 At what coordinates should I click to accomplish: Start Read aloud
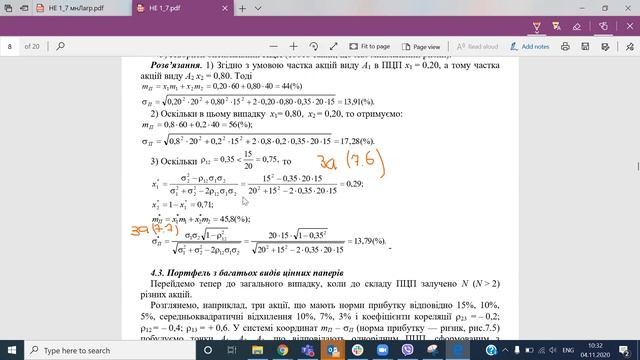point(477,47)
